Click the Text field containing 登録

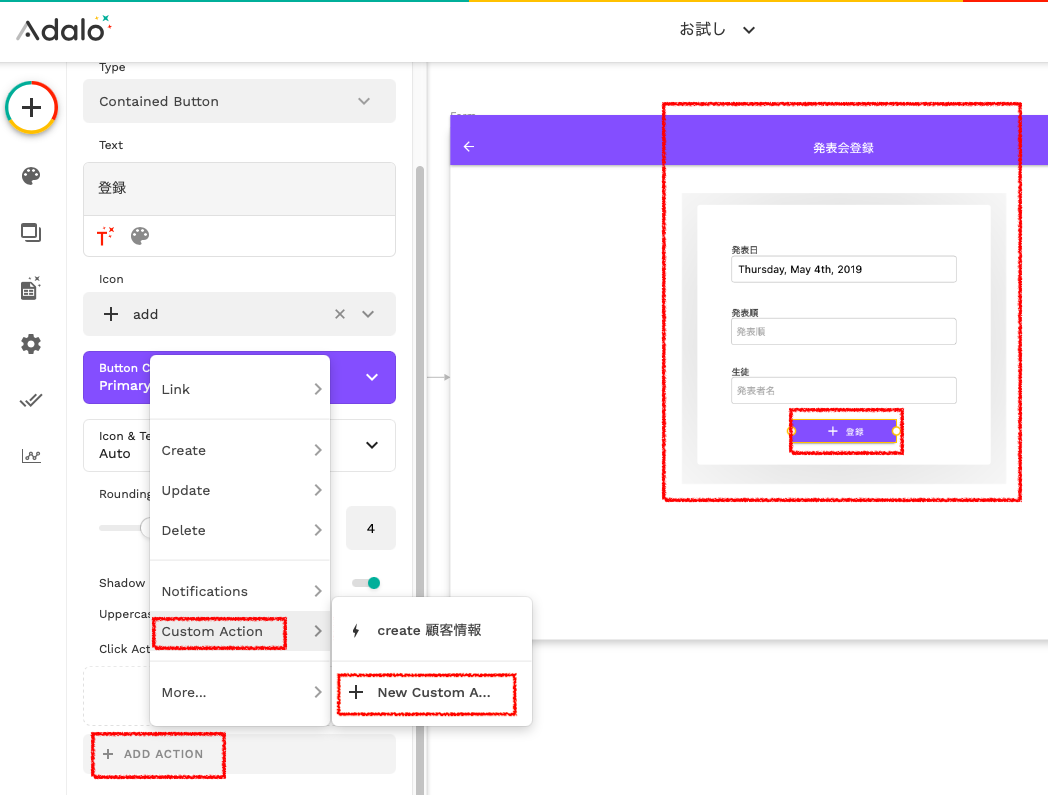pos(239,189)
